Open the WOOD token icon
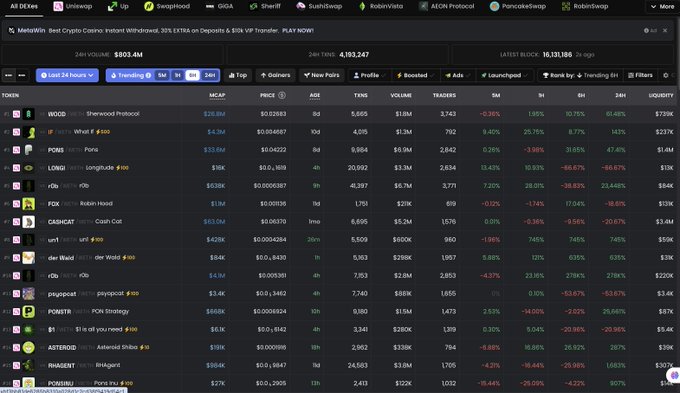This screenshot has height=393, width=680. point(29,114)
